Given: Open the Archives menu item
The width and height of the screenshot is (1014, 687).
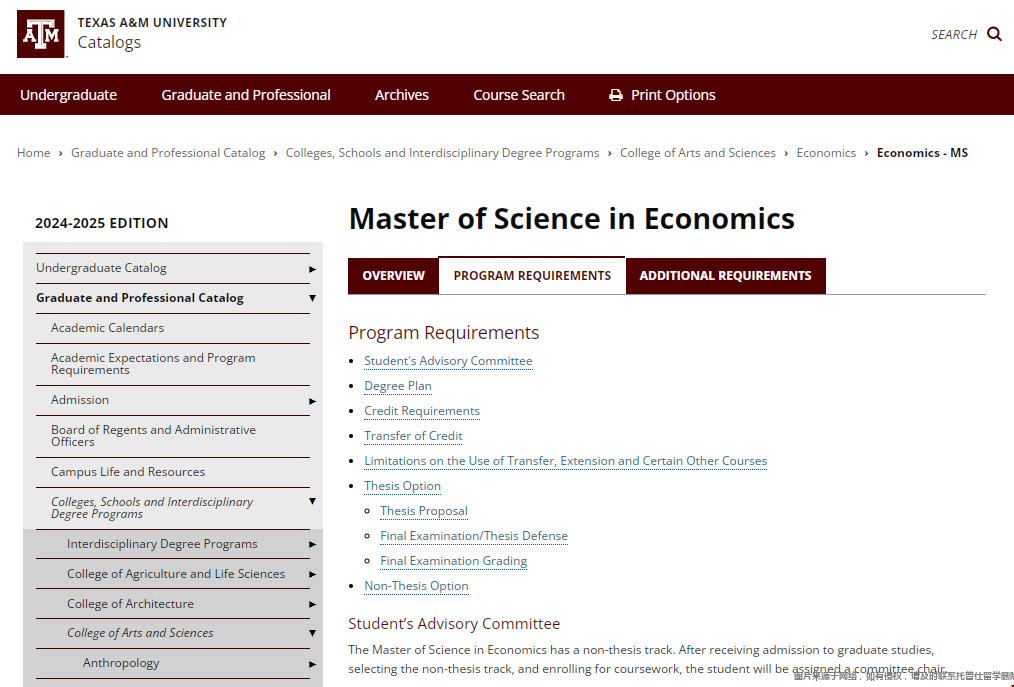Looking at the screenshot, I should 402,95.
